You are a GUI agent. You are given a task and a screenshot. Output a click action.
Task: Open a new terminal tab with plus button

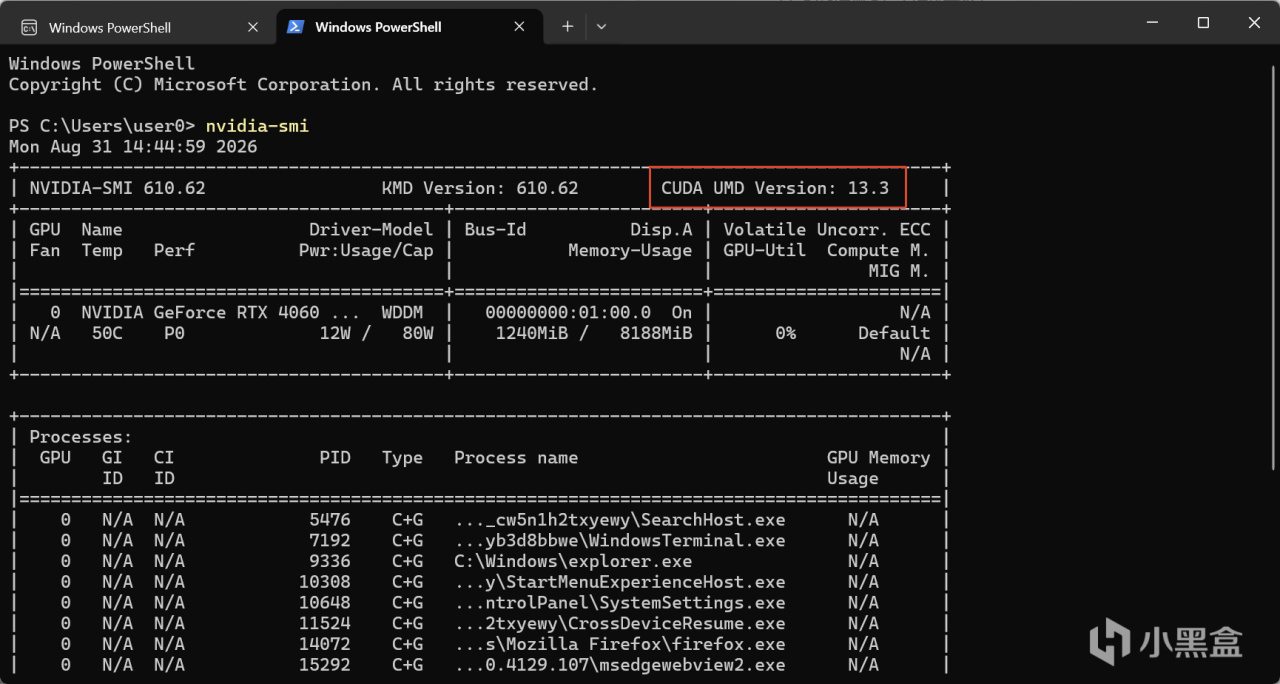coord(567,27)
